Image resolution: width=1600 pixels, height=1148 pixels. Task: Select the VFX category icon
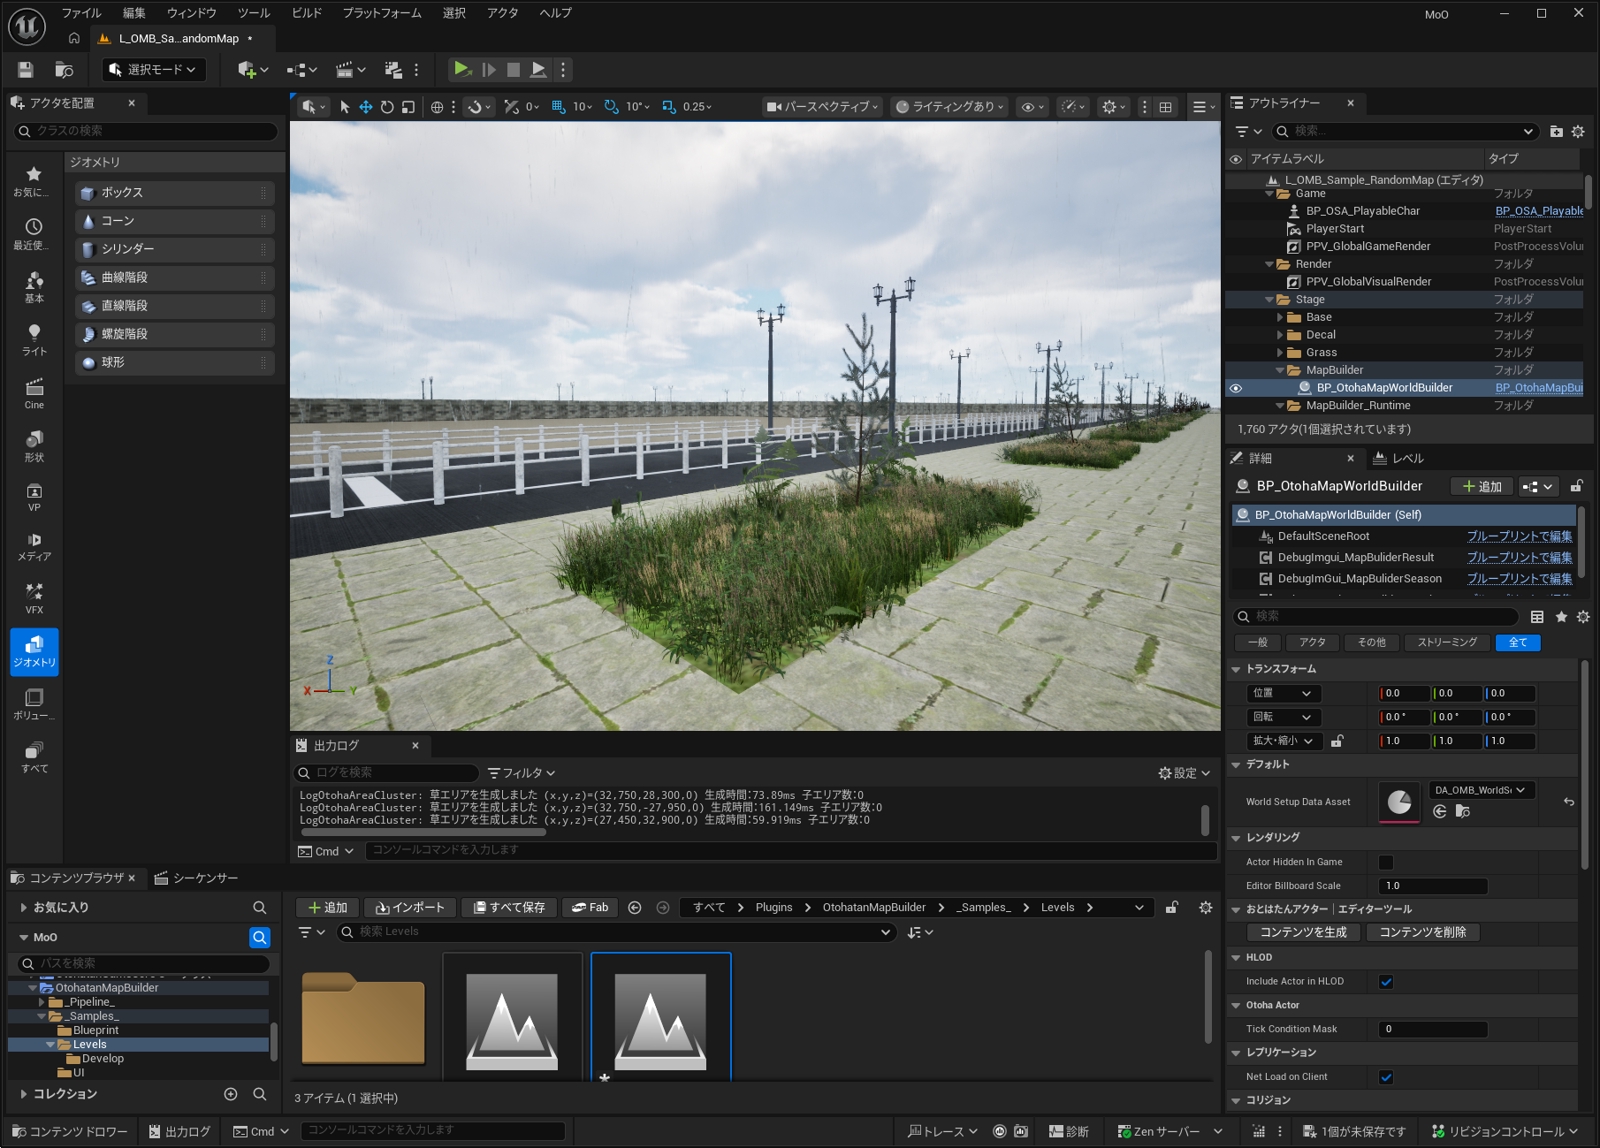(34, 598)
